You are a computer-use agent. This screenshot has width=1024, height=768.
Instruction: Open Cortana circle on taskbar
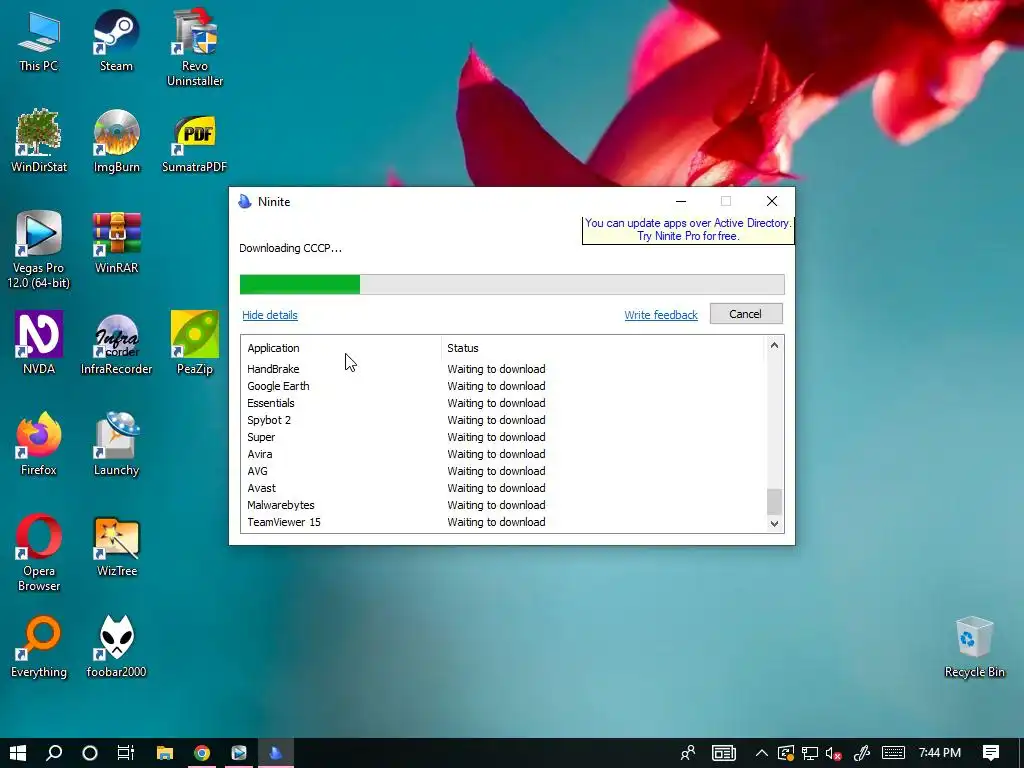coord(90,753)
